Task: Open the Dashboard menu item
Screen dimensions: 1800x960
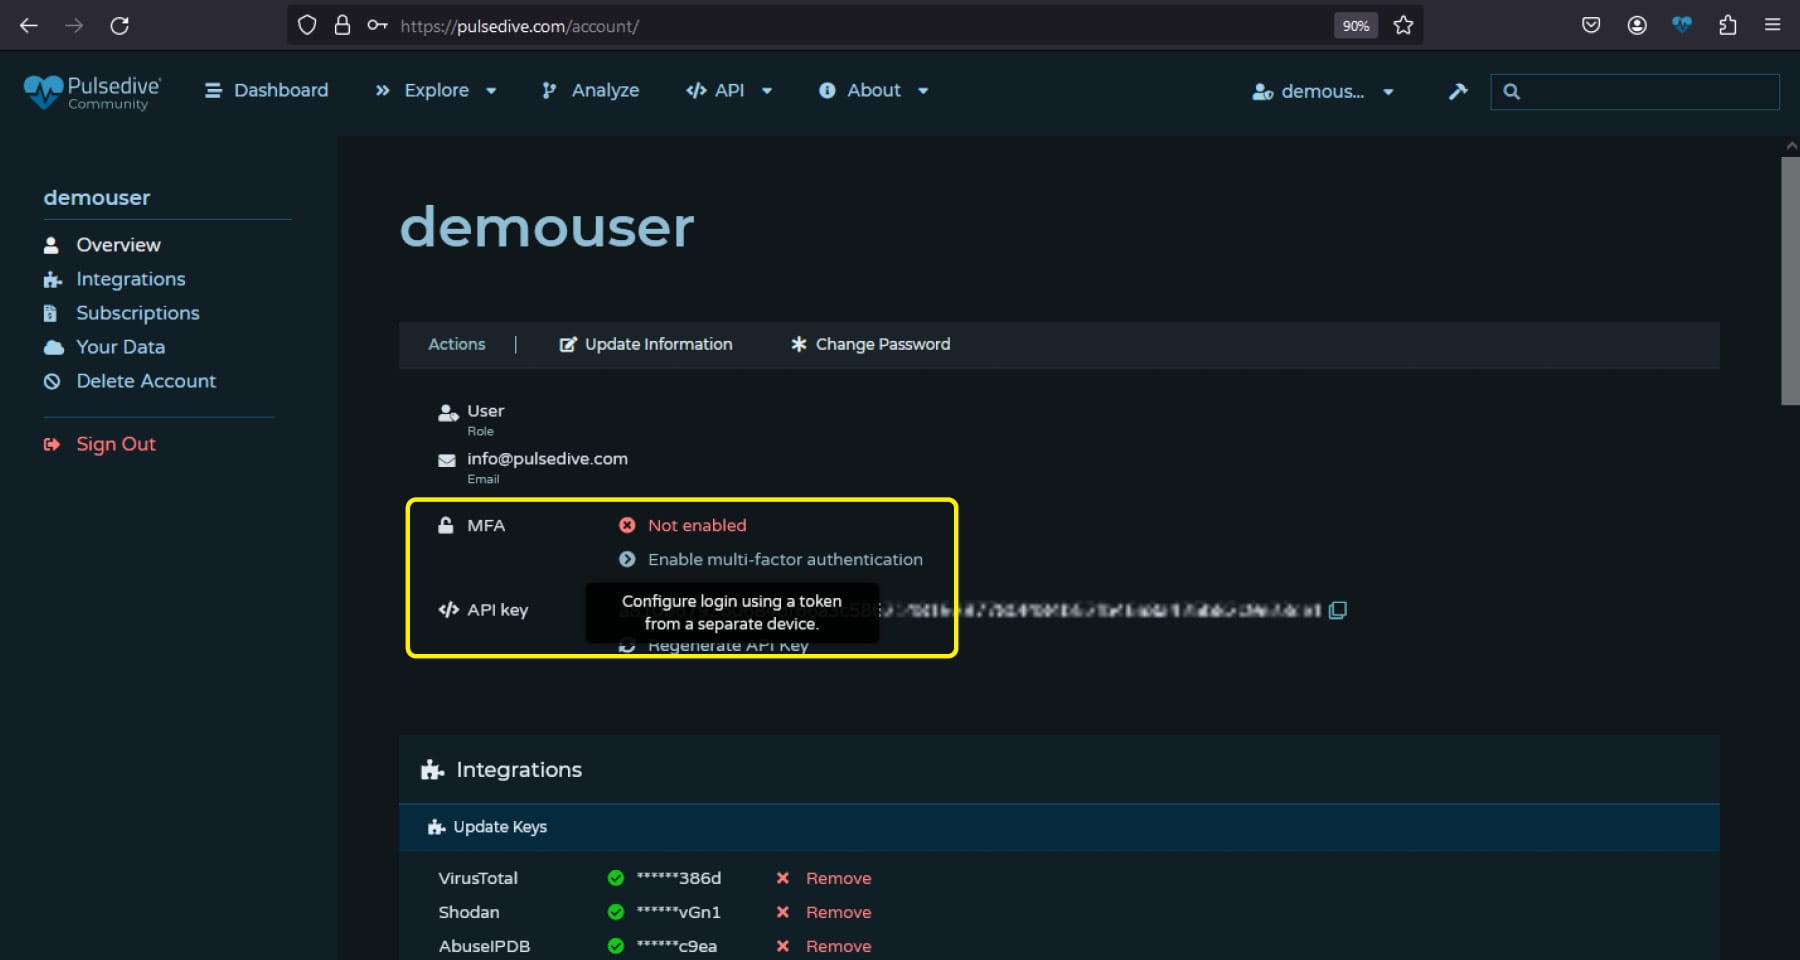Action: tap(266, 91)
